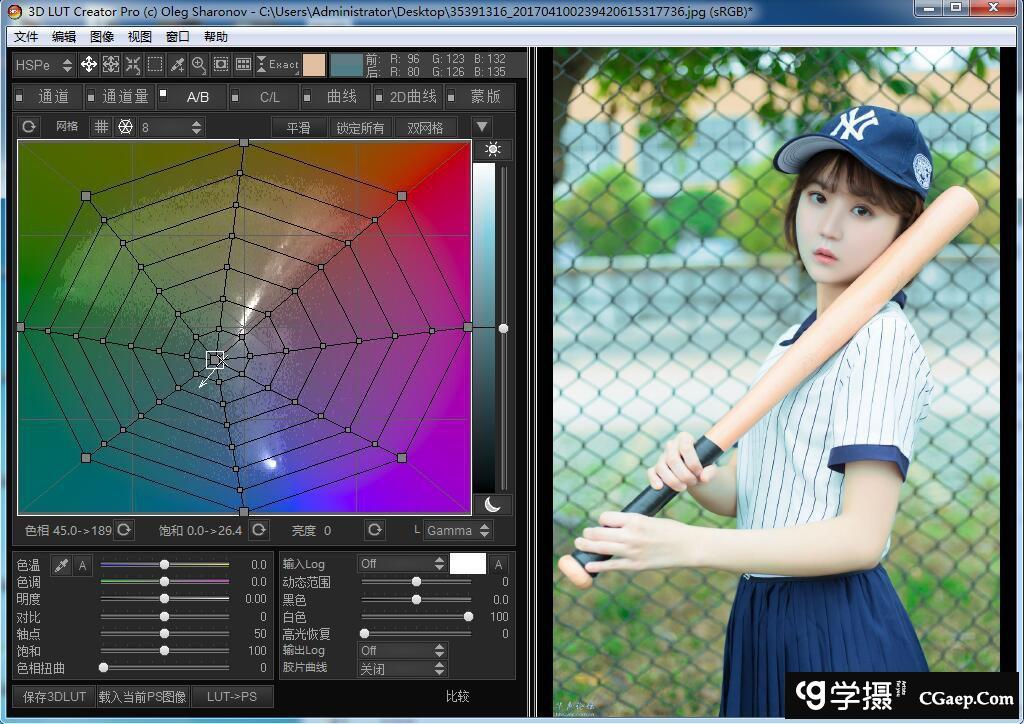Click the 对比 contrast slider handle
Screen dimensions: 1024x724
click(165, 617)
